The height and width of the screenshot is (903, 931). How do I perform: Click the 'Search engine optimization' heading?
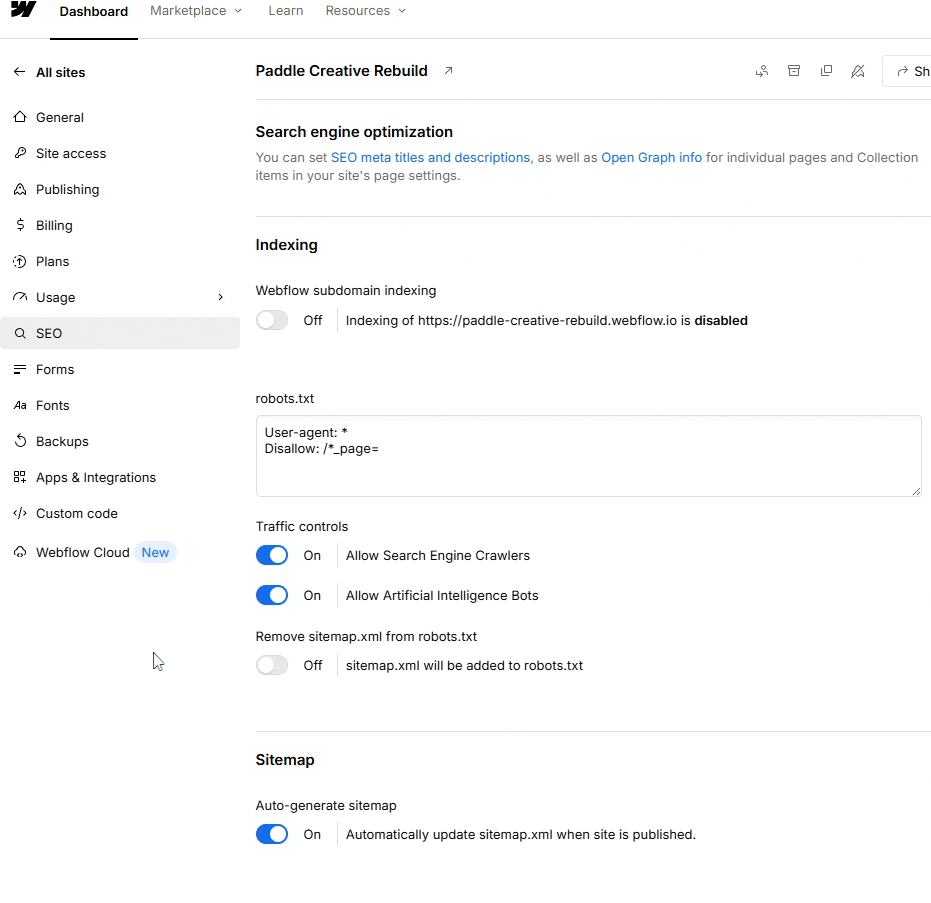tap(354, 132)
